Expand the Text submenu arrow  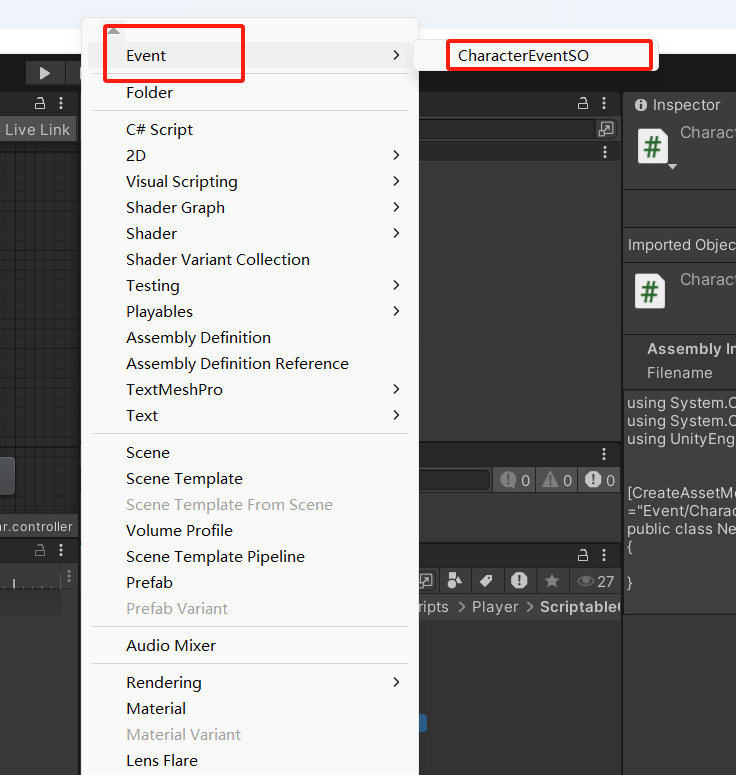coord(396,415)
